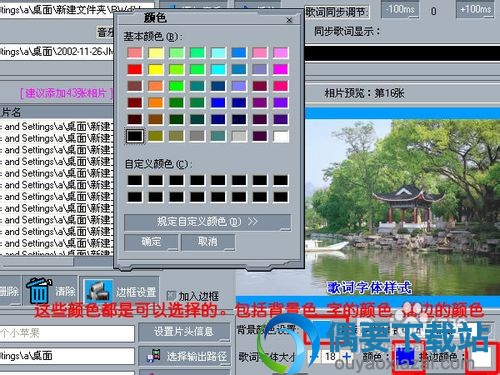Image resolution: width=500 pixels, height=375 pixels.
Task: Click the 建议添加43张相片 hint text
Action: 67,93
